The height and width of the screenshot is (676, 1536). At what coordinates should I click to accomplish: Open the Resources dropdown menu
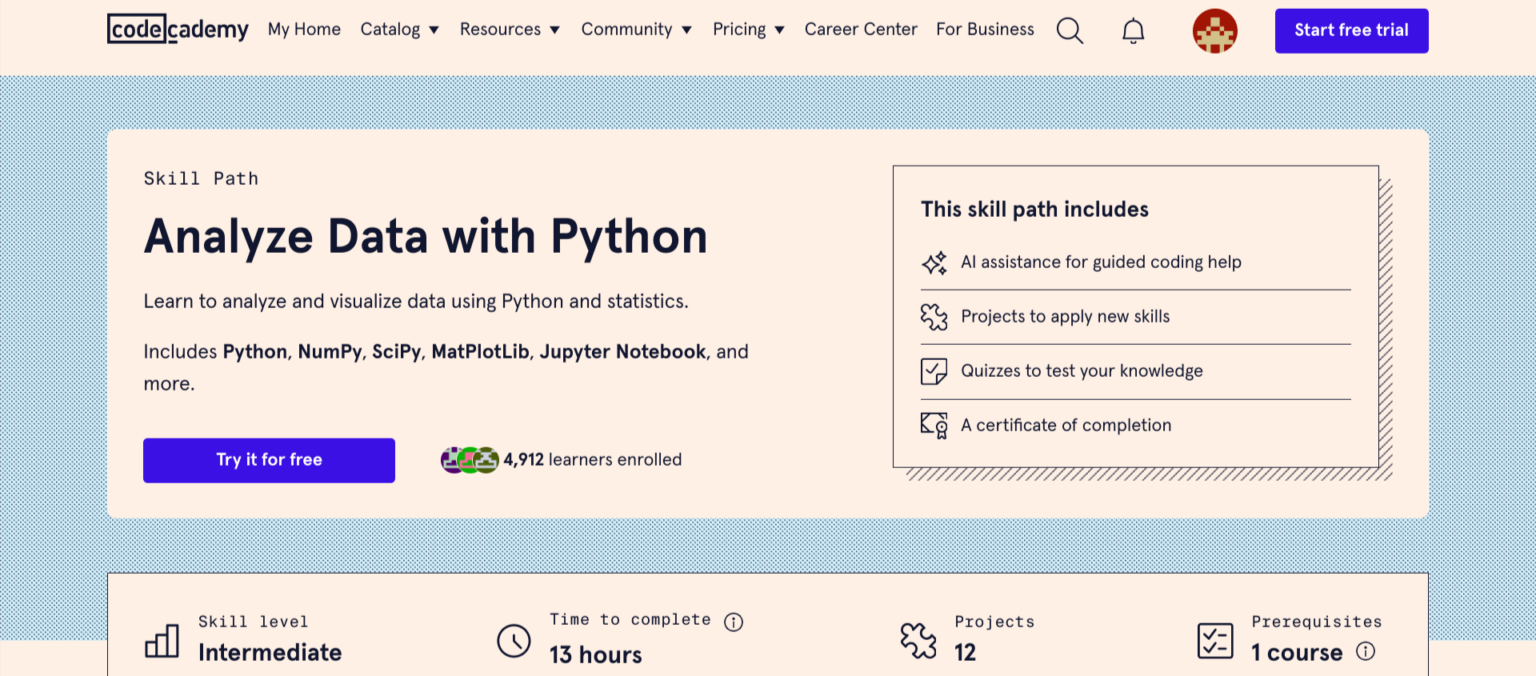pos(509,30)
